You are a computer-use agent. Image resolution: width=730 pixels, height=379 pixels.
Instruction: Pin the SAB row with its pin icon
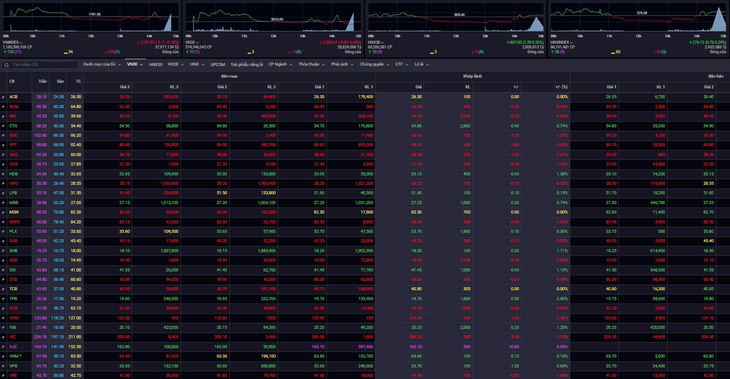(x=3, y=241)
